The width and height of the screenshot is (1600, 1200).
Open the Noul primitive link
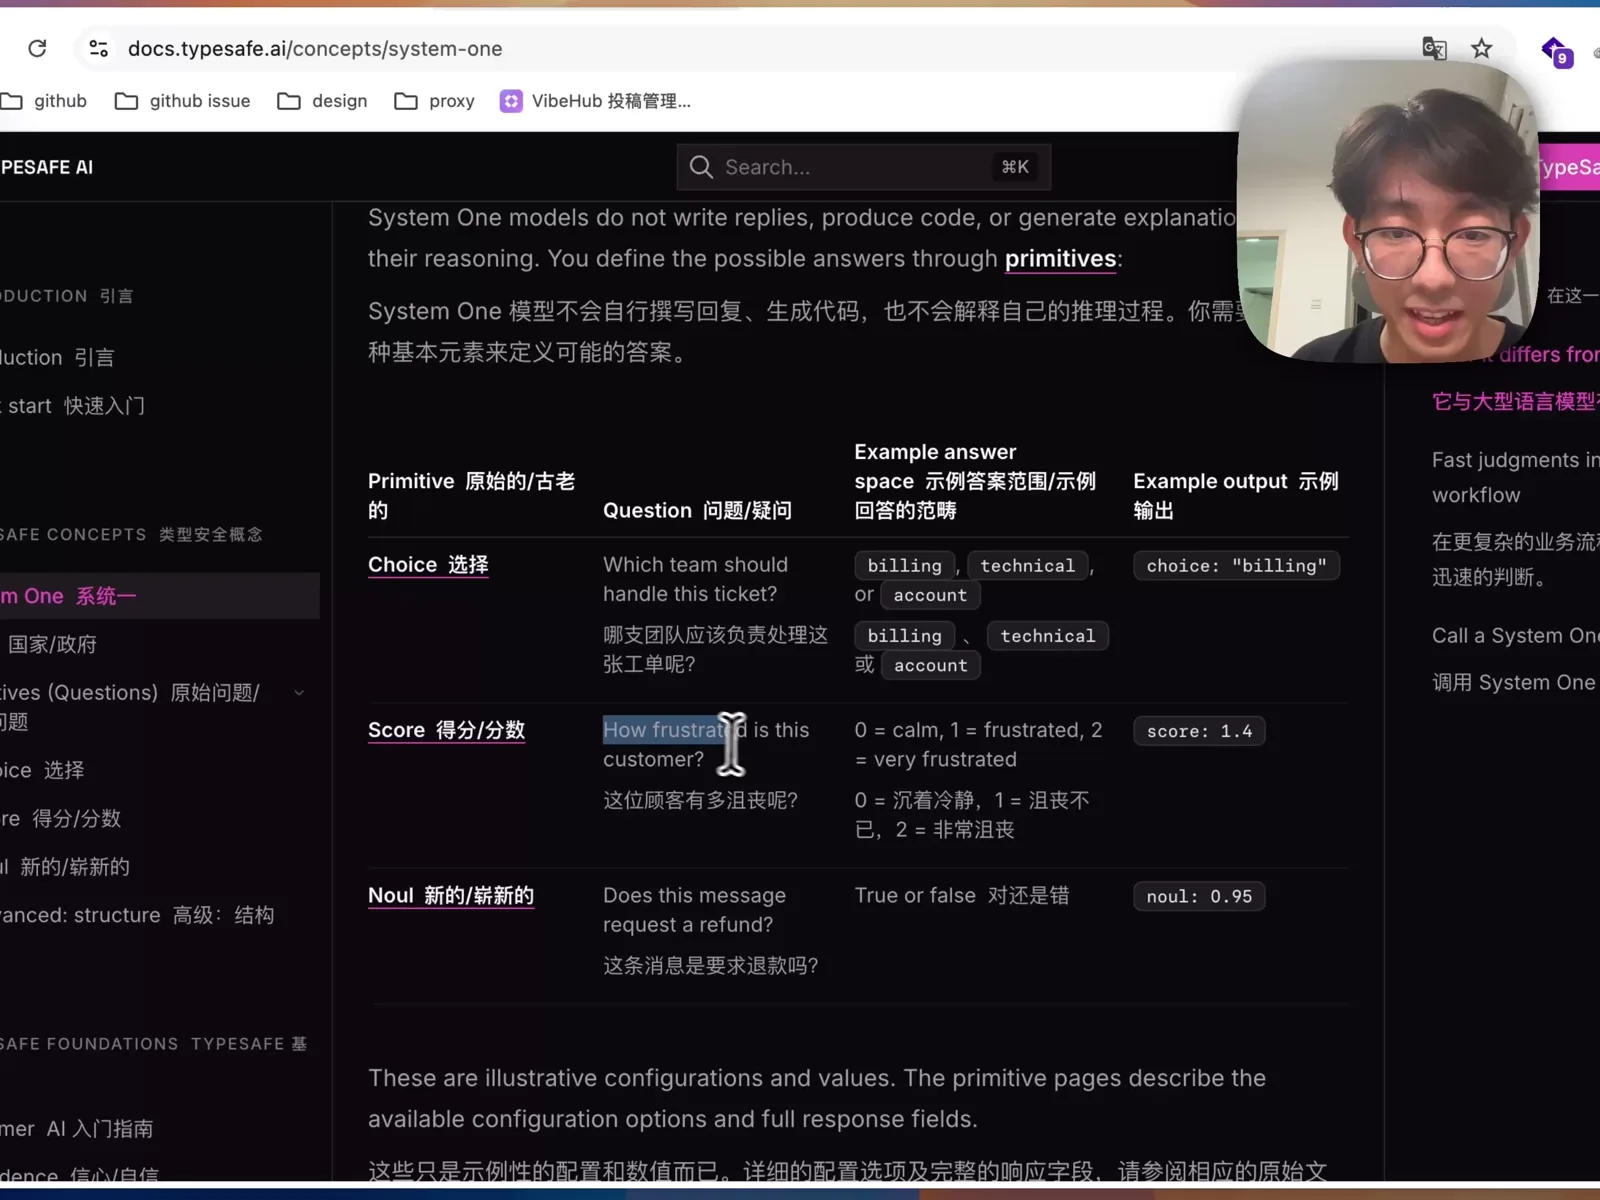pos(450,896)
